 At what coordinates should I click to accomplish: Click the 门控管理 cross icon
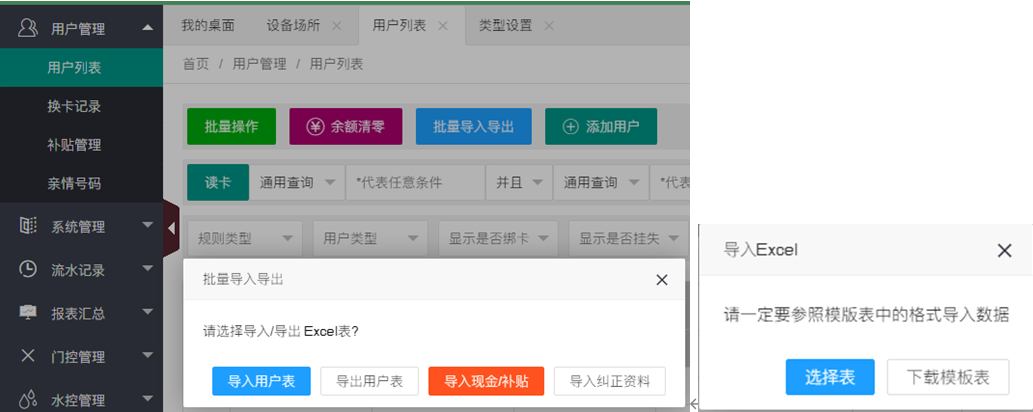pos(29,356)
